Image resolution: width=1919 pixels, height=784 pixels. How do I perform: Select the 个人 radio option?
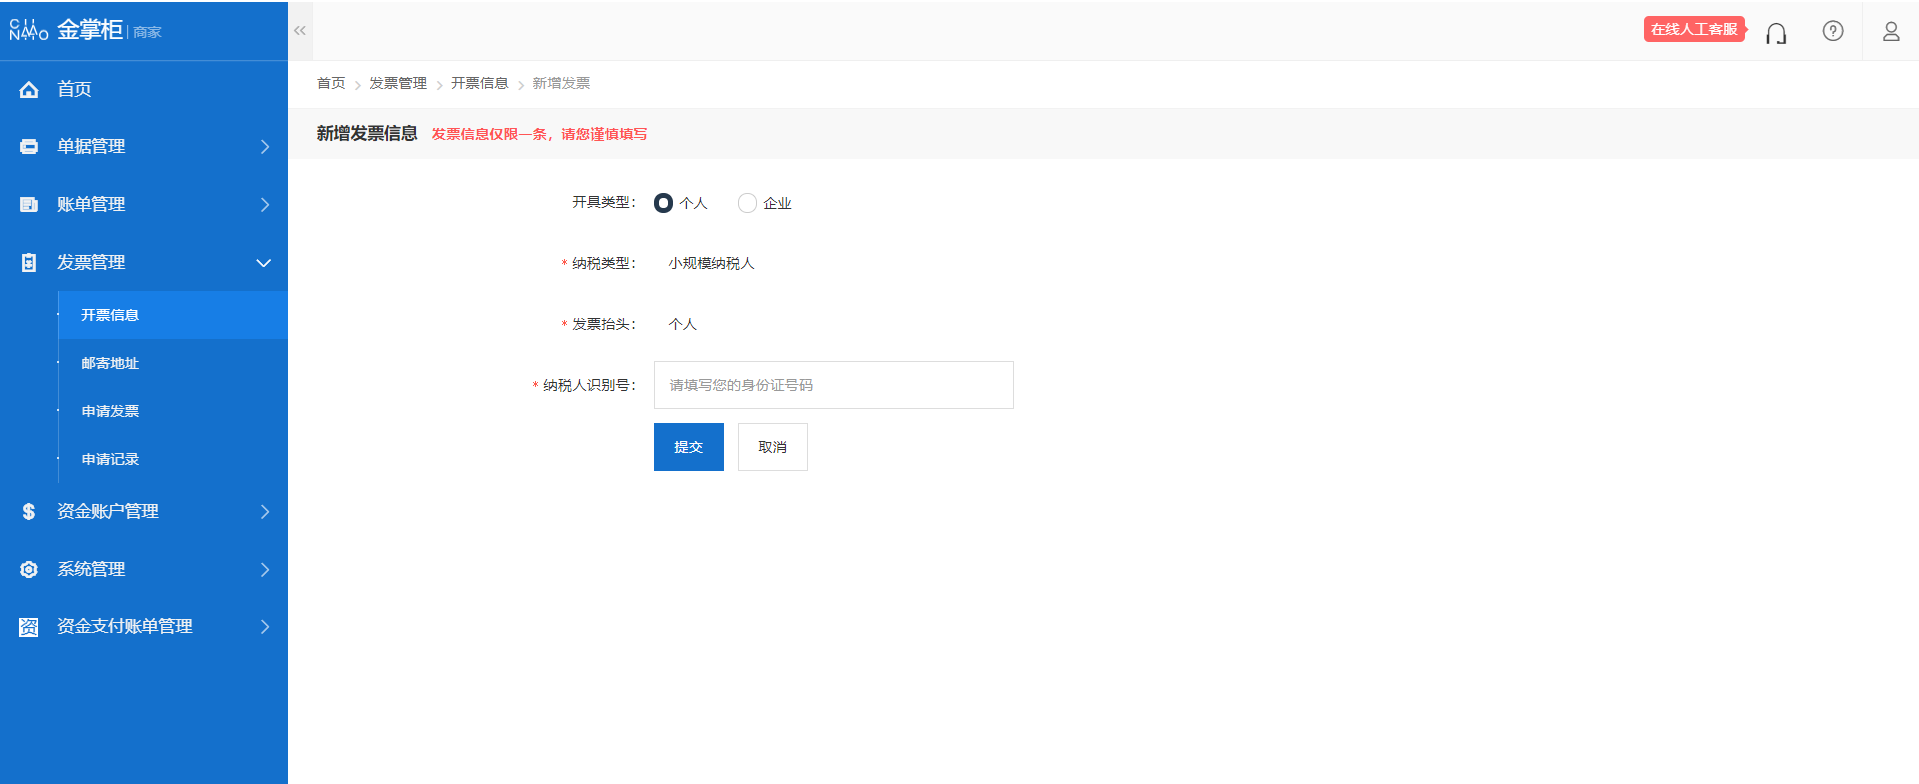click(x=664, y=203)
